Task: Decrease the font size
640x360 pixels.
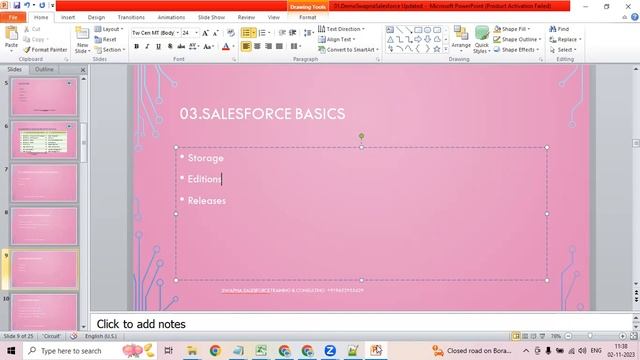Action: click(x=216, y=33)
